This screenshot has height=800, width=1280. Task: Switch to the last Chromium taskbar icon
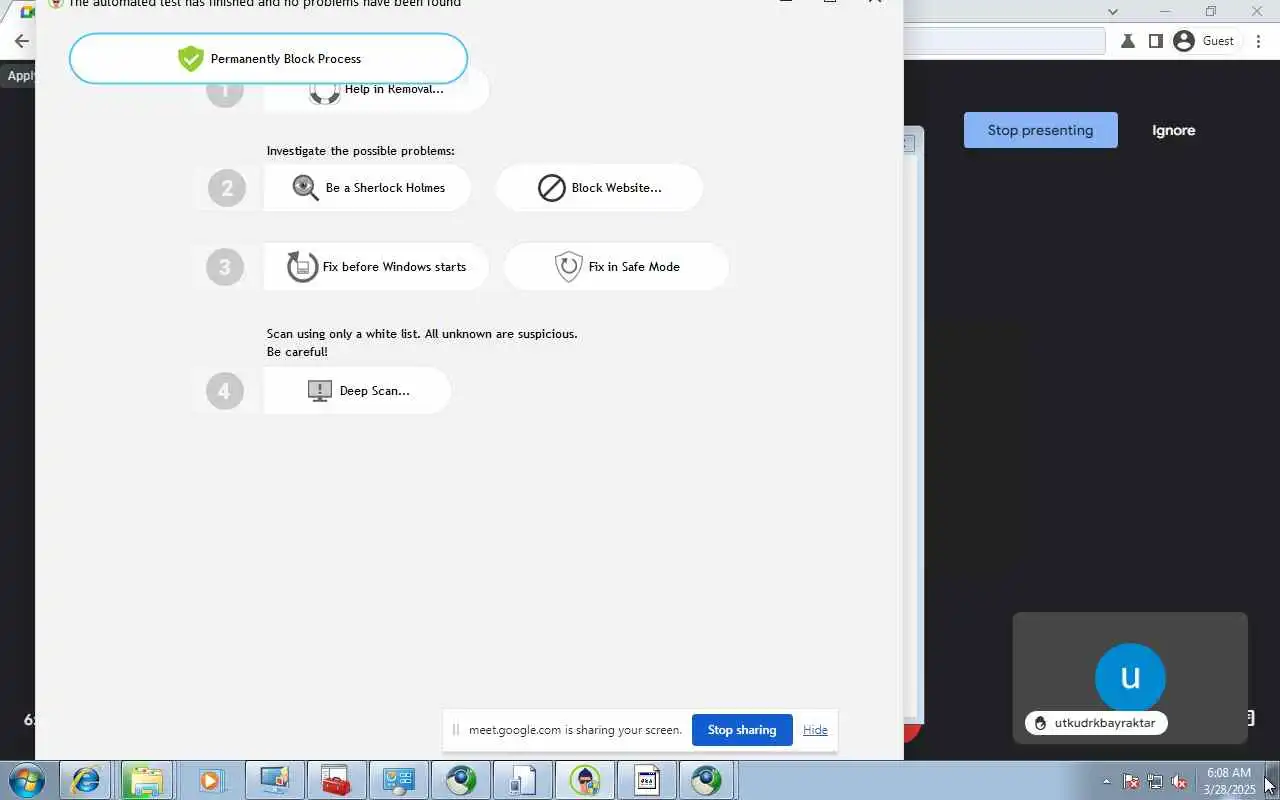tap(707, 780)
